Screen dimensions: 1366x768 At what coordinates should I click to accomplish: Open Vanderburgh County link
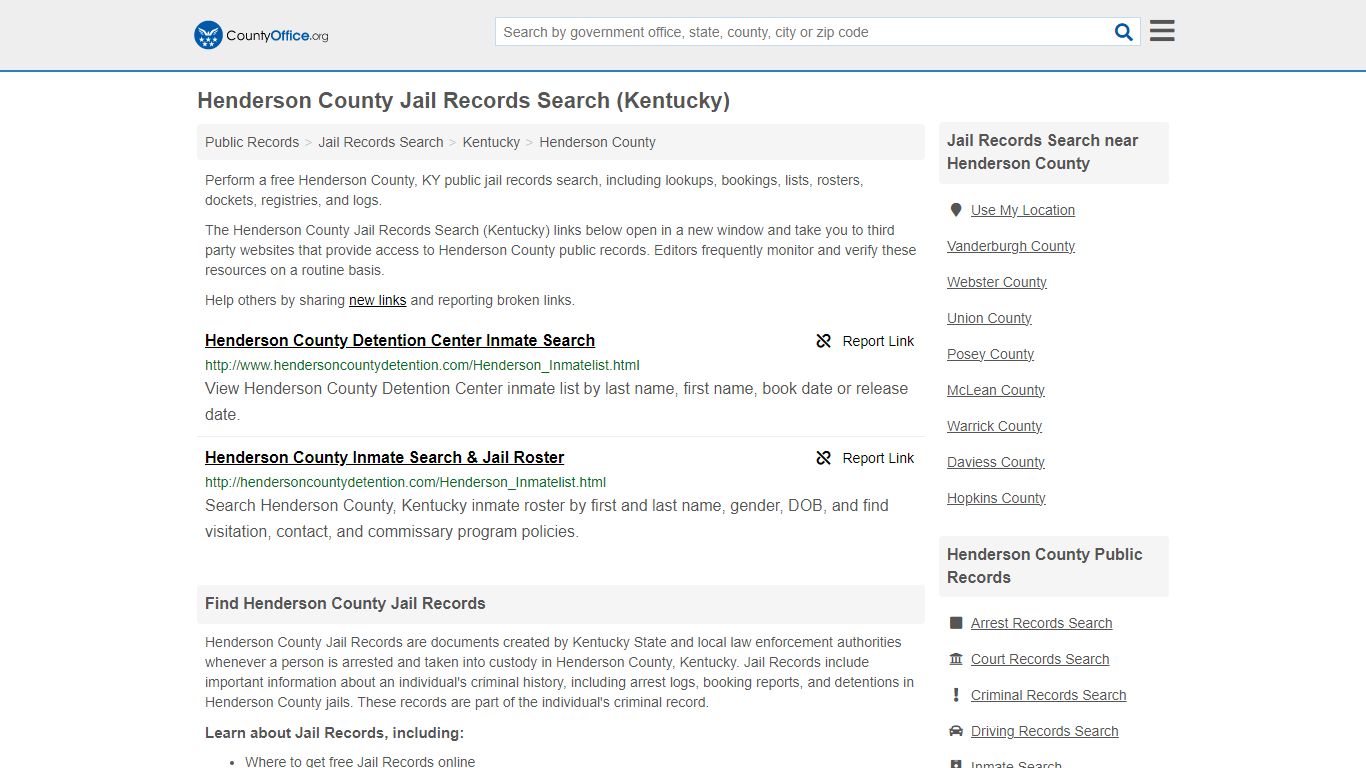click(1011, 246)
